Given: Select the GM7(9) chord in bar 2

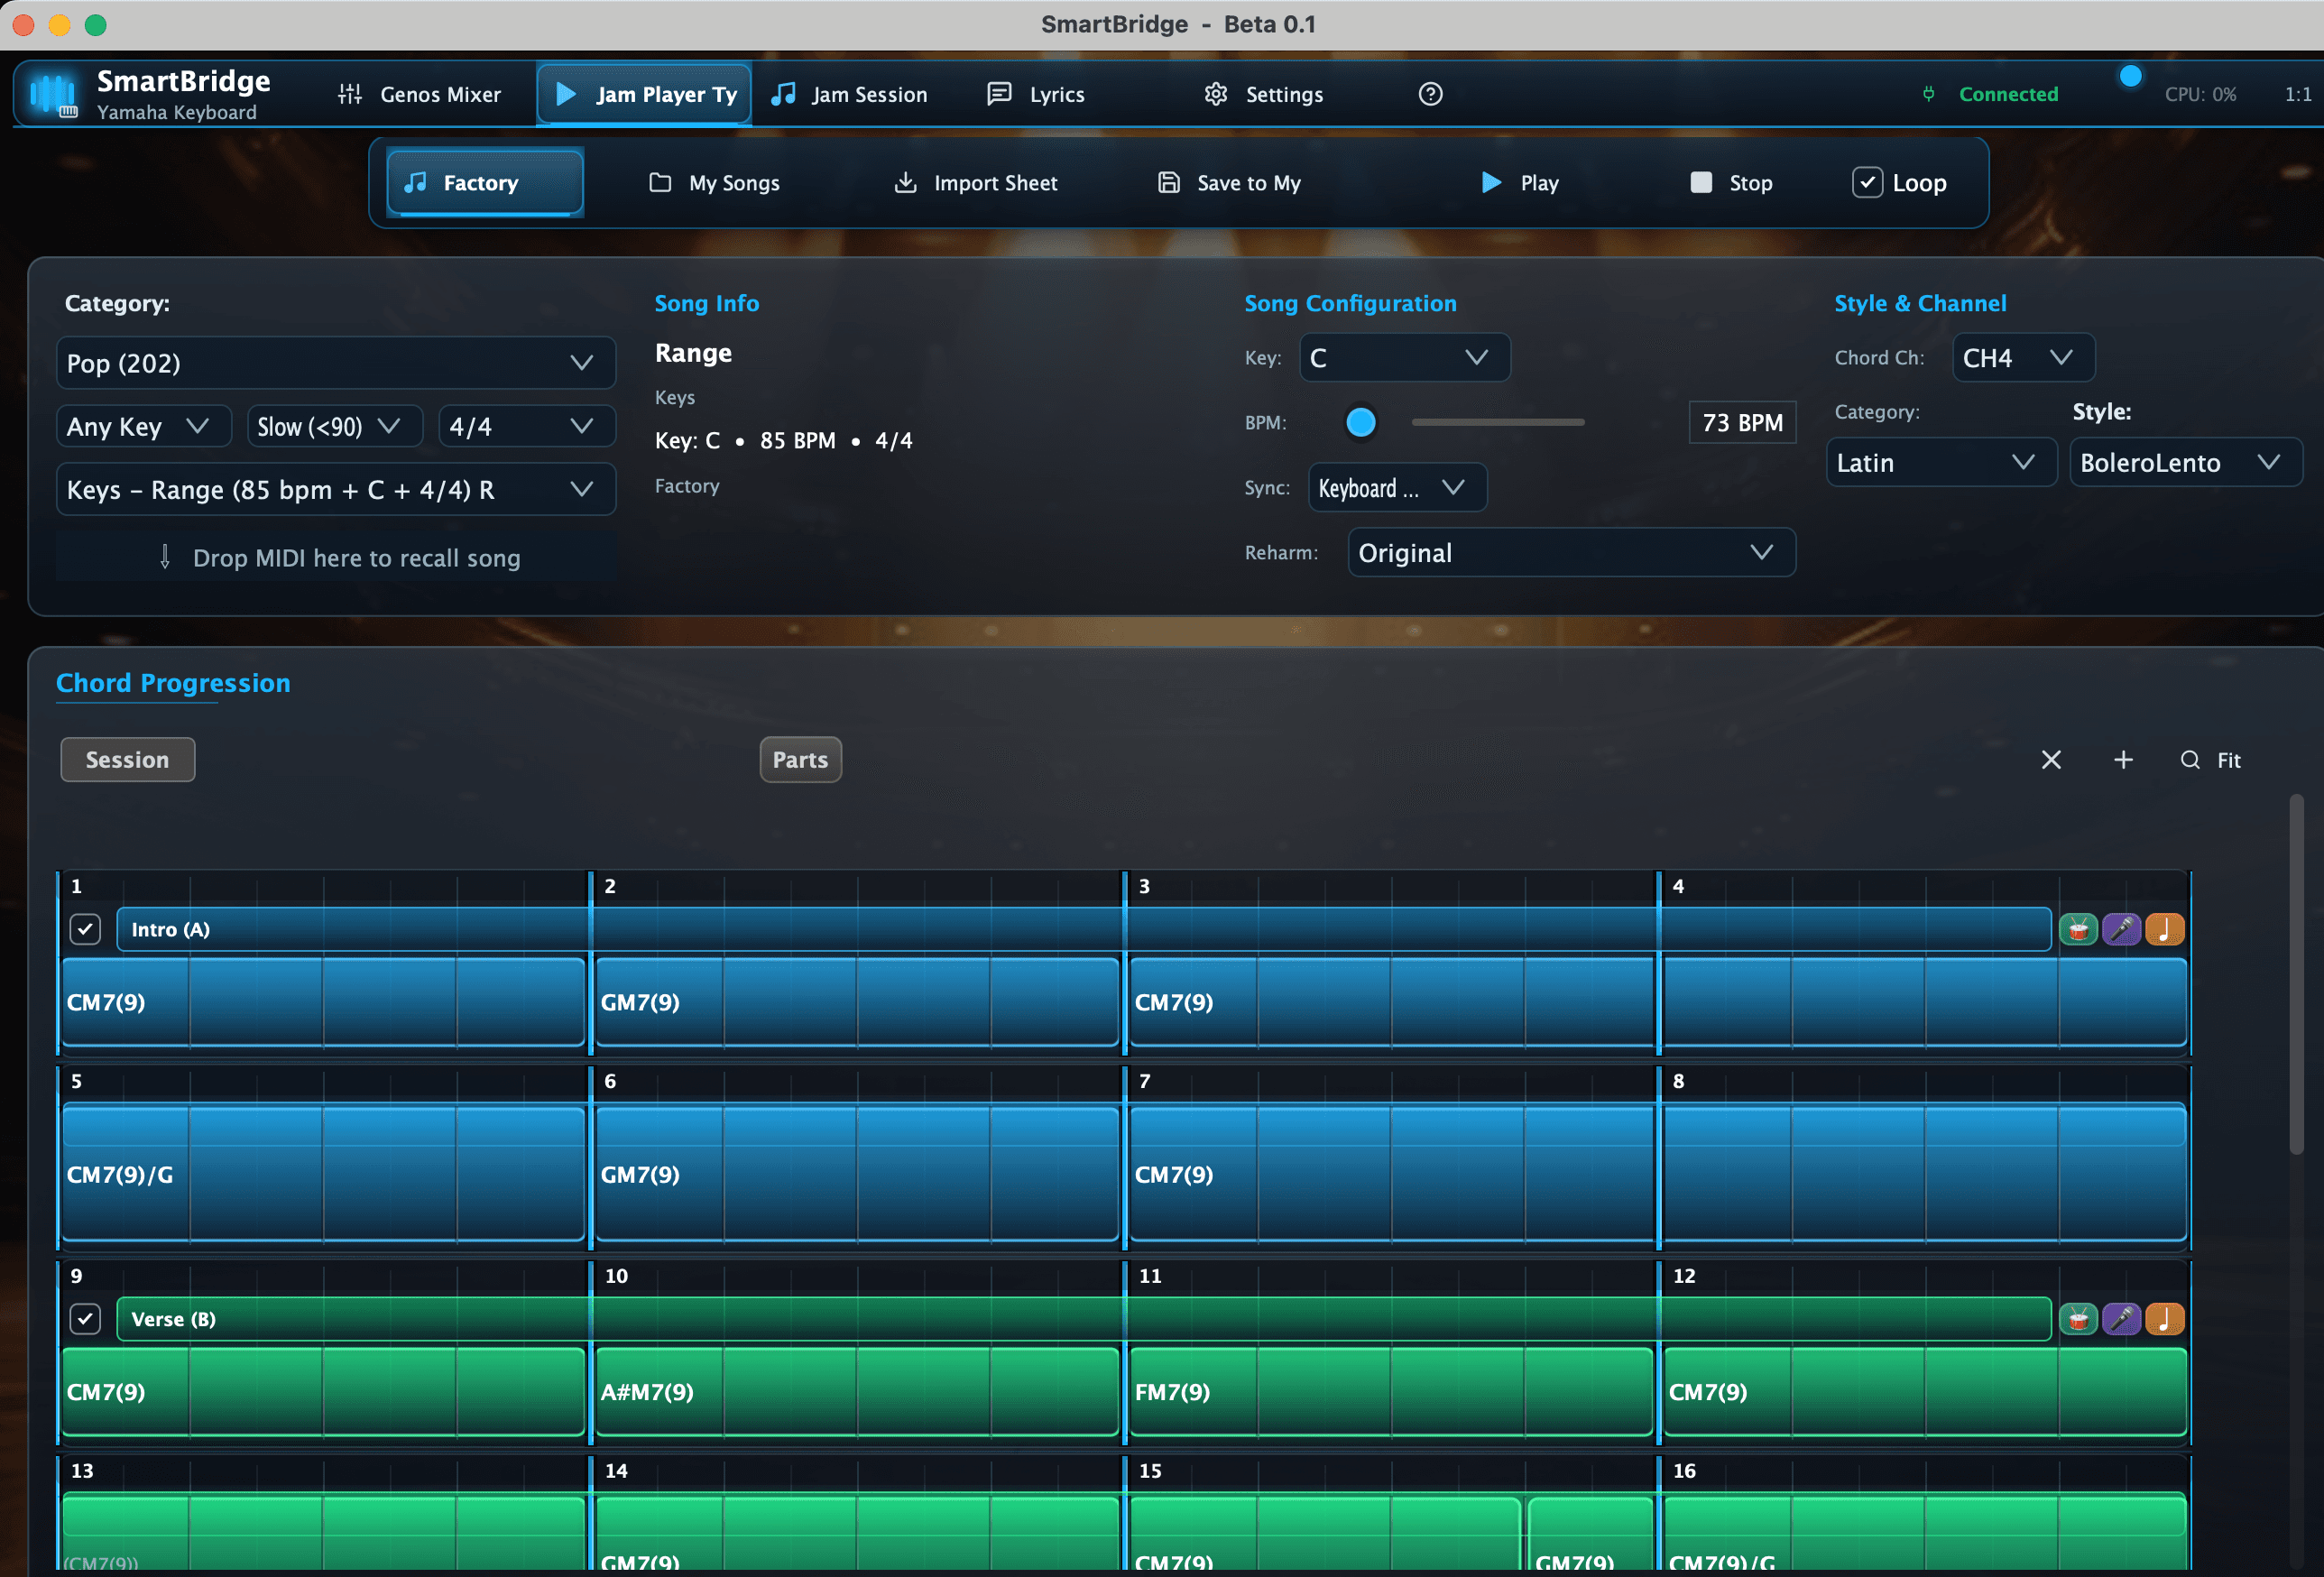Looking at the screenshot, I should 857,1002.
